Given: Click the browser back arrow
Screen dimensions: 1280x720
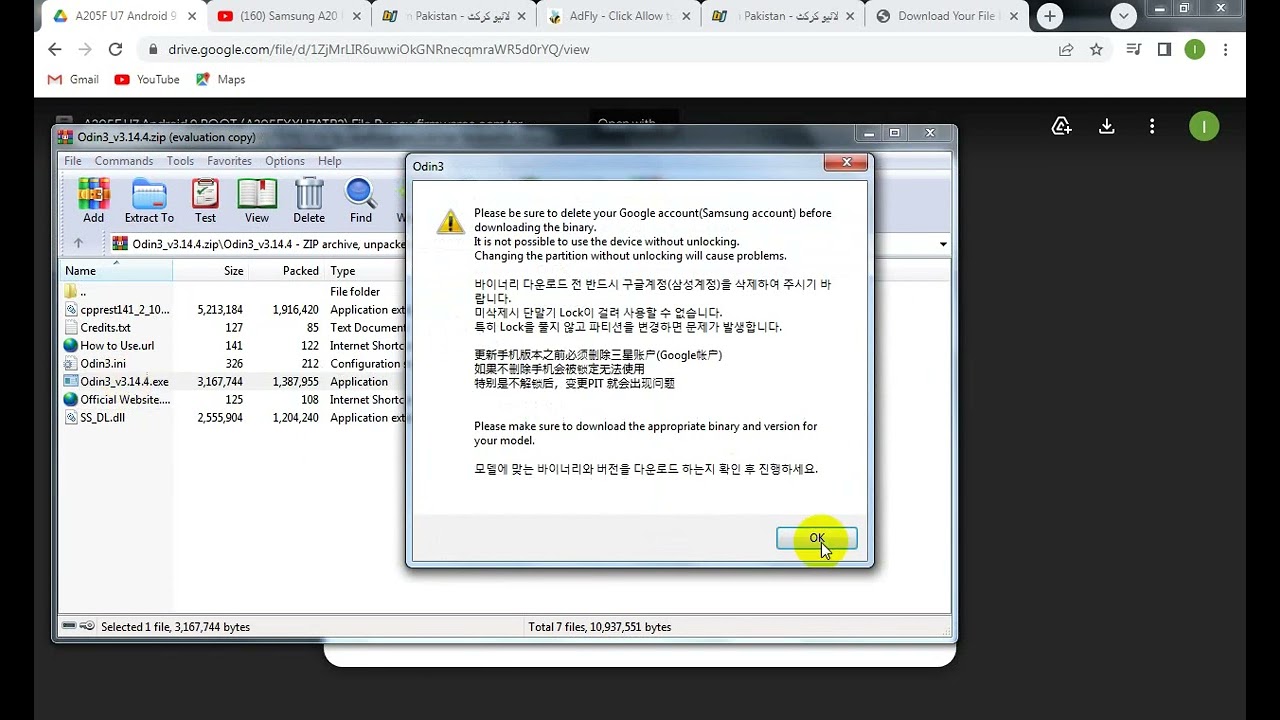Looking at the screenshot, I should 55,49.
